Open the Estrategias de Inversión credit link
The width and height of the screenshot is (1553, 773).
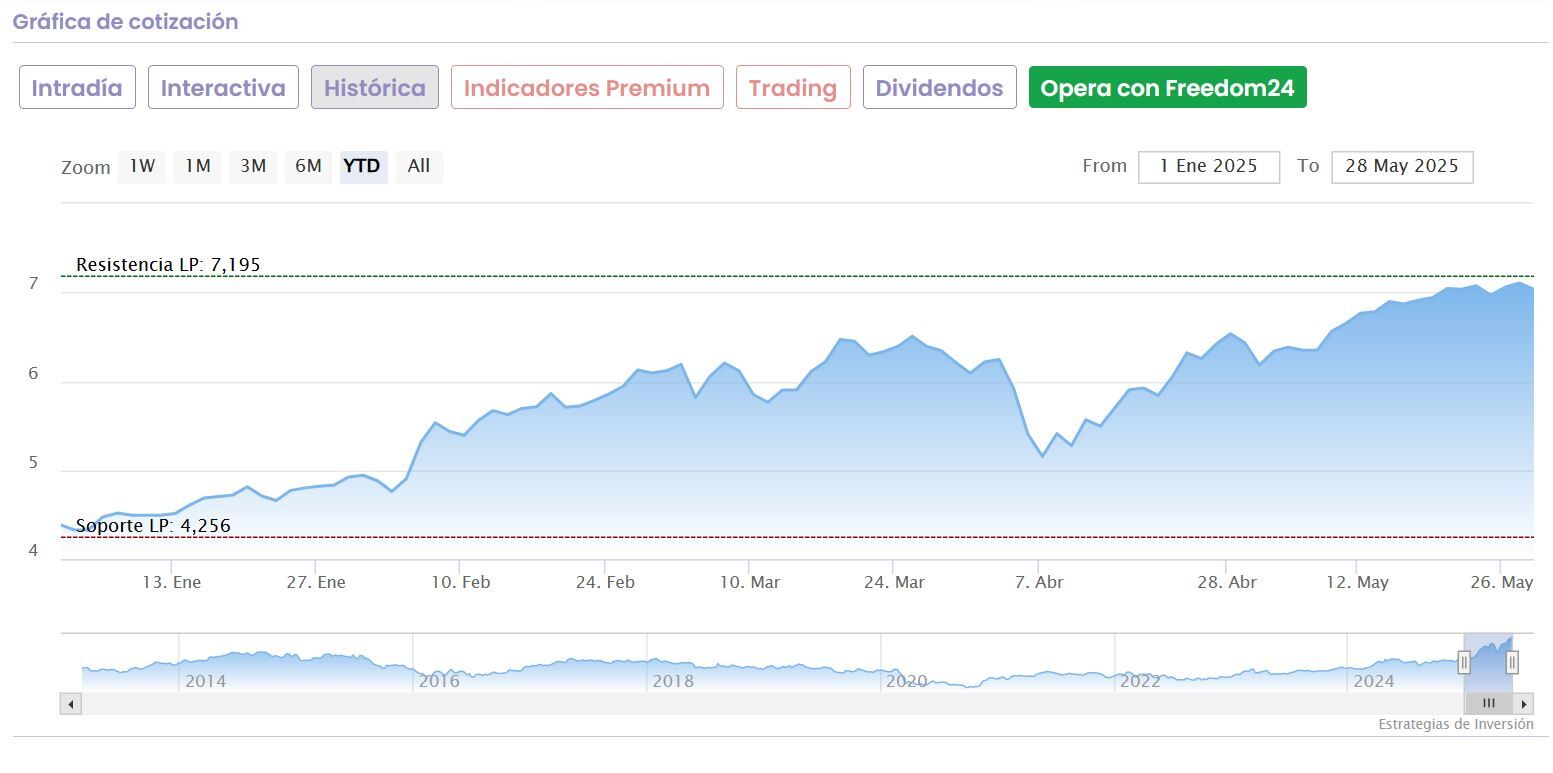[1455, 724]
